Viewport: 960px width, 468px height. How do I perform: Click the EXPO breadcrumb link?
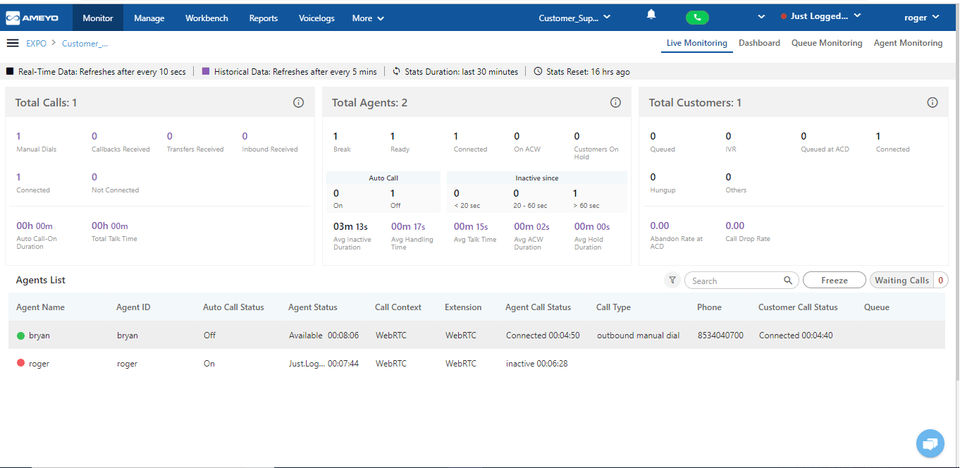36,44
